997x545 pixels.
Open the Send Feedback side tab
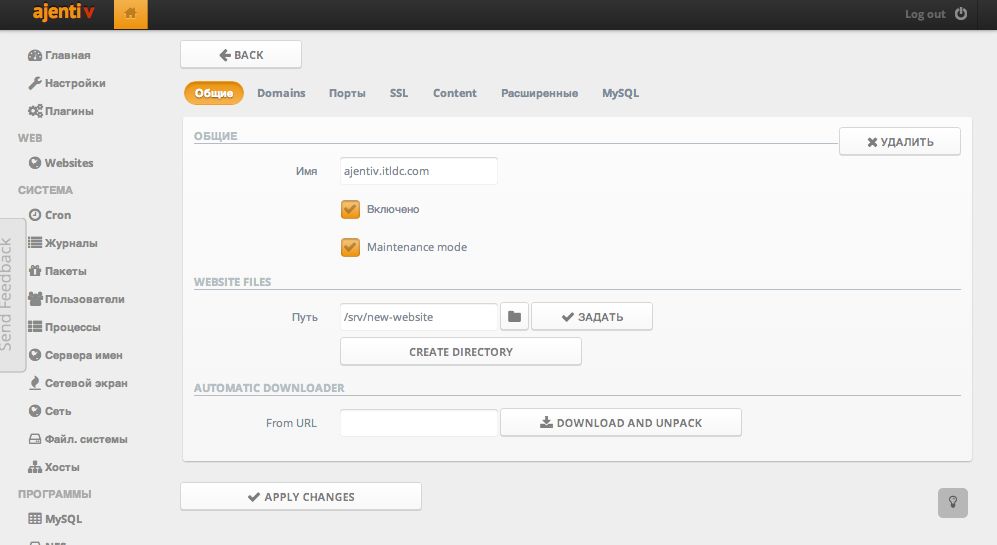[11, 294]
